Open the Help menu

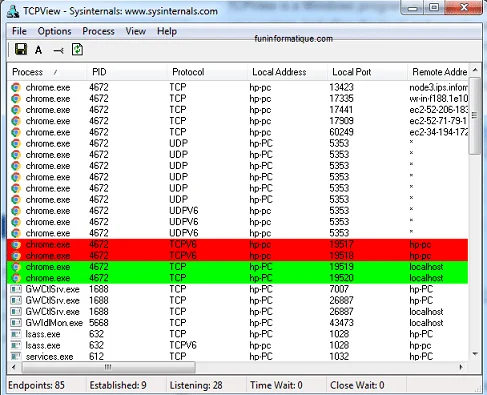pyautogui.click(x=167, y=31)
